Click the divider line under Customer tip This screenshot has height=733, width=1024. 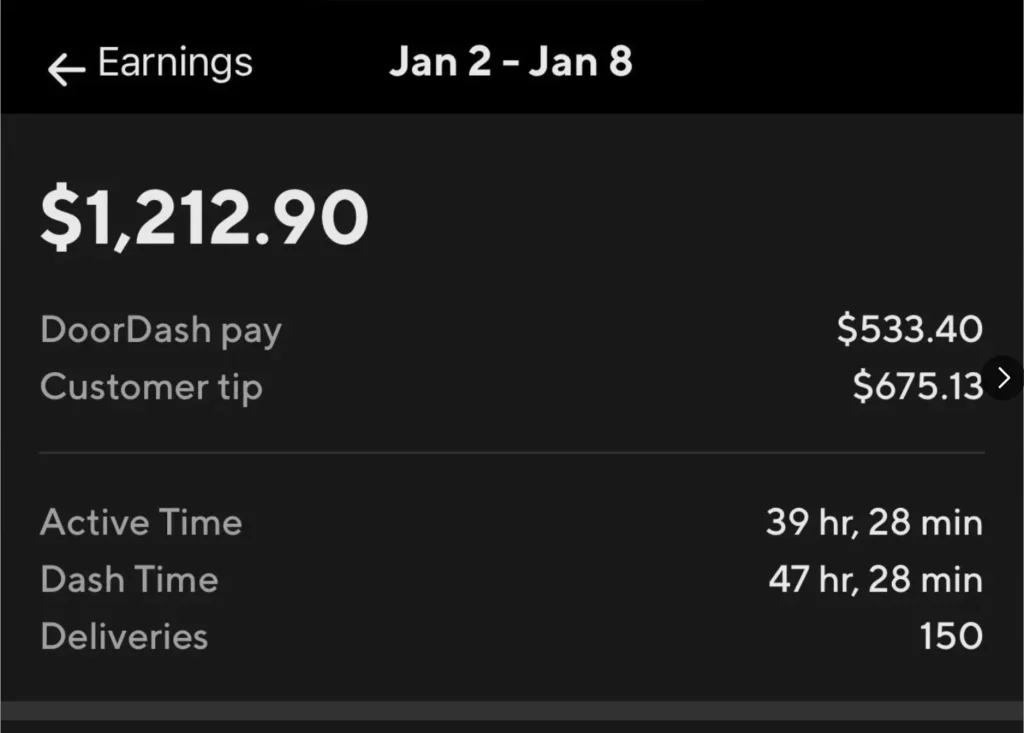(511, 452)
